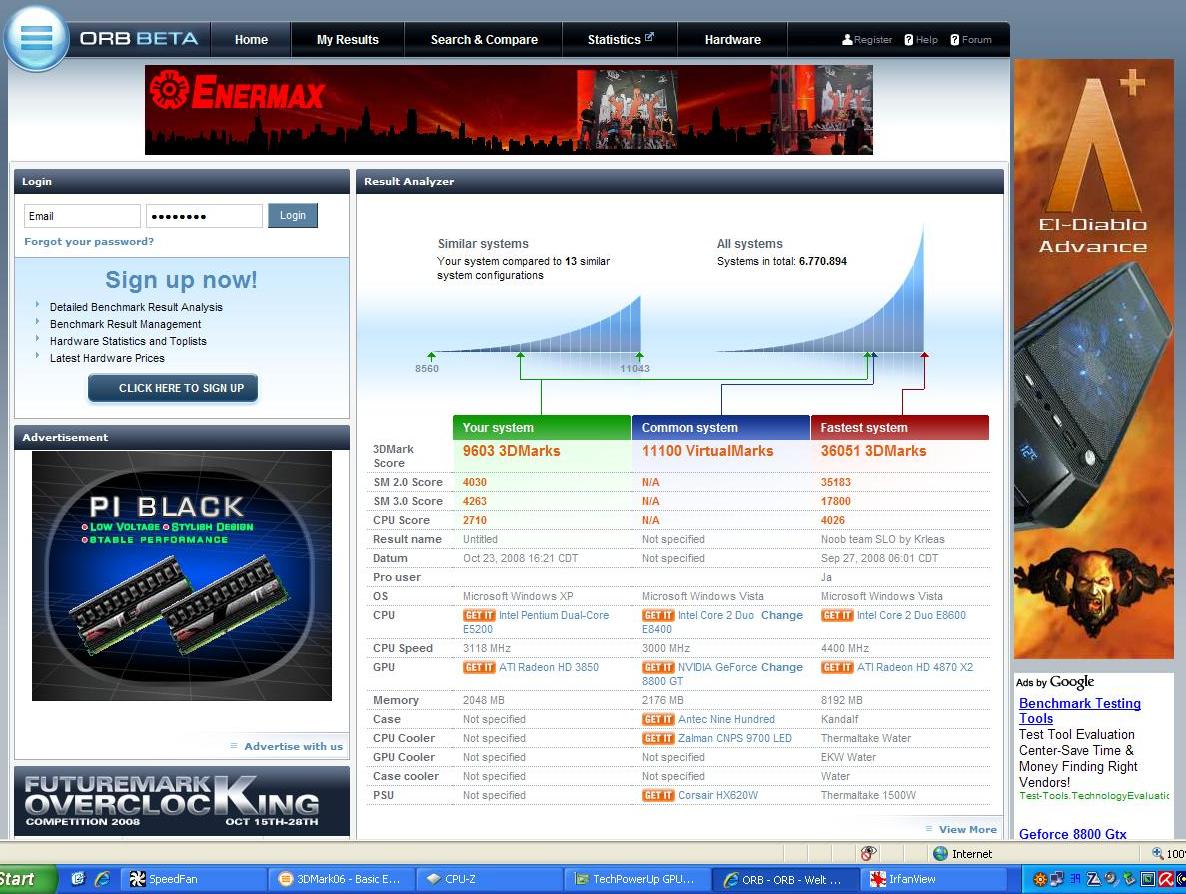Screen dimensions: 1186x894
Task: Click the Help question mark icon
Action: (908, 39)
